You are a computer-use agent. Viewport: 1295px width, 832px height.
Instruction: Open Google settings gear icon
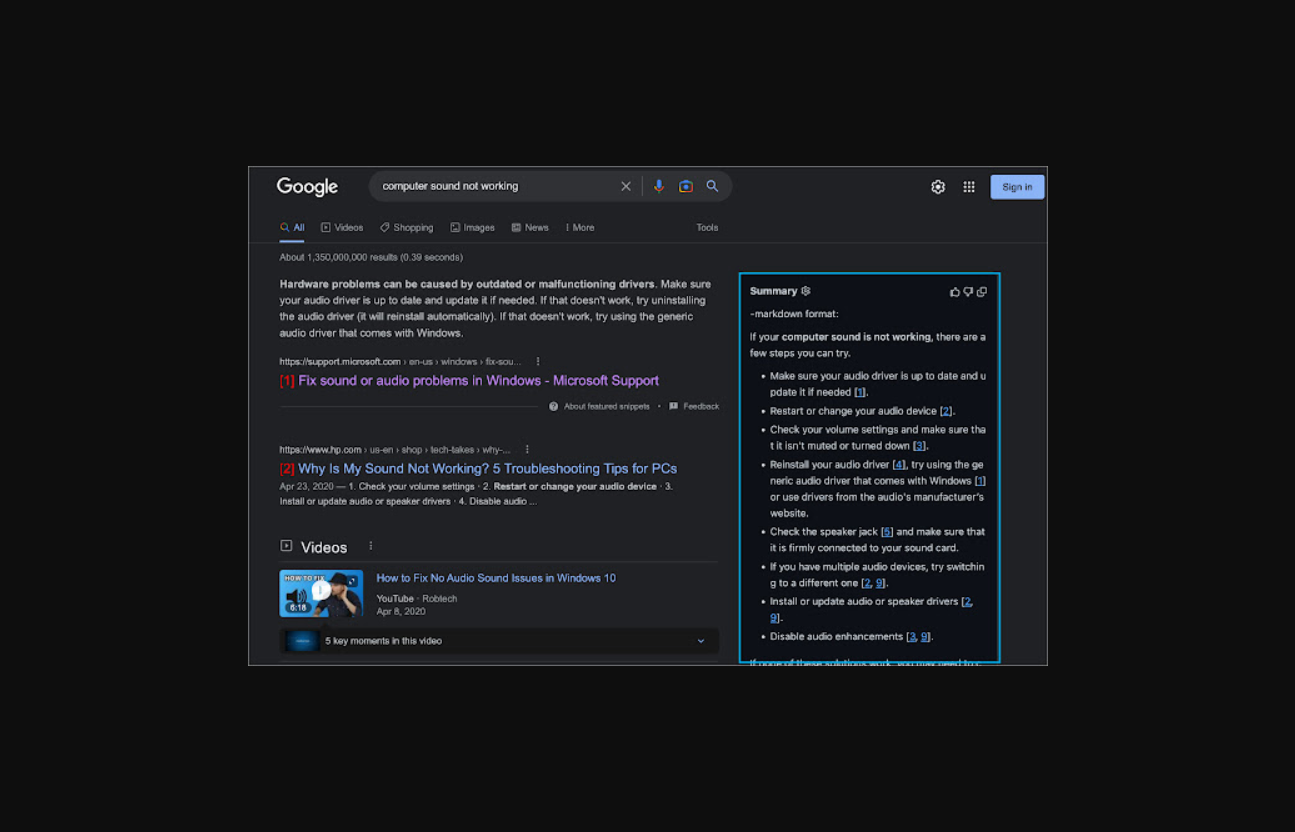[938, 187]
